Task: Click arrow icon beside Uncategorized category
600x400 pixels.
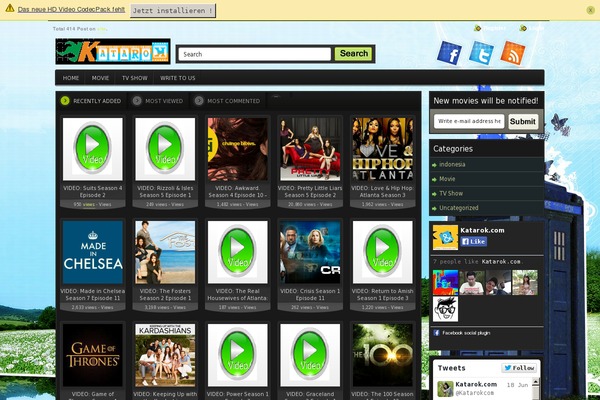Action: point(434,209)
